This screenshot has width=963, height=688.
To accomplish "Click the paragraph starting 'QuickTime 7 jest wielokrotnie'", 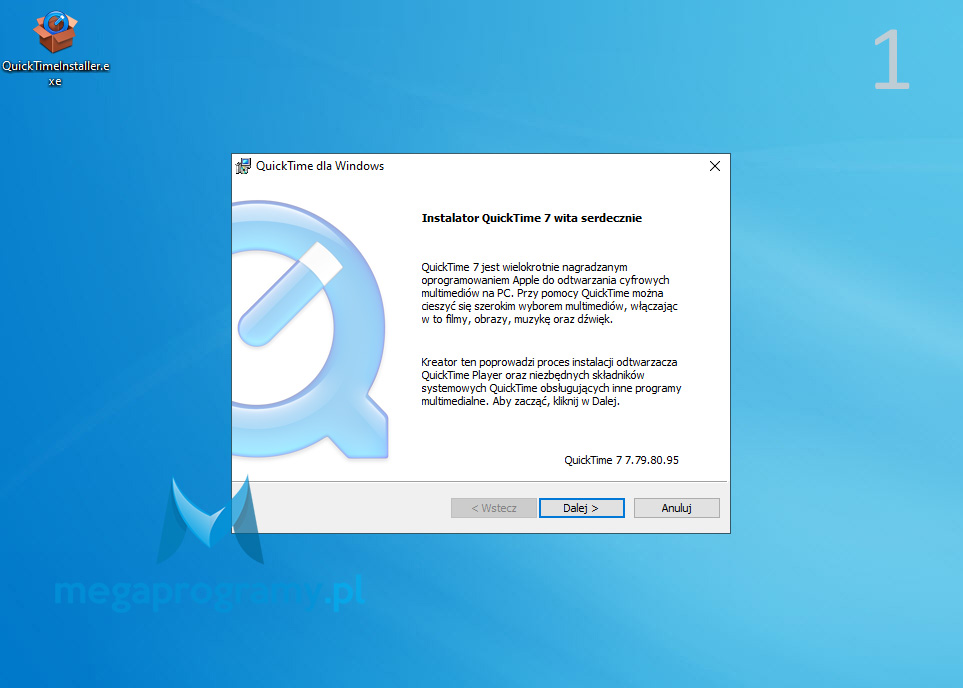I will 550,293.
